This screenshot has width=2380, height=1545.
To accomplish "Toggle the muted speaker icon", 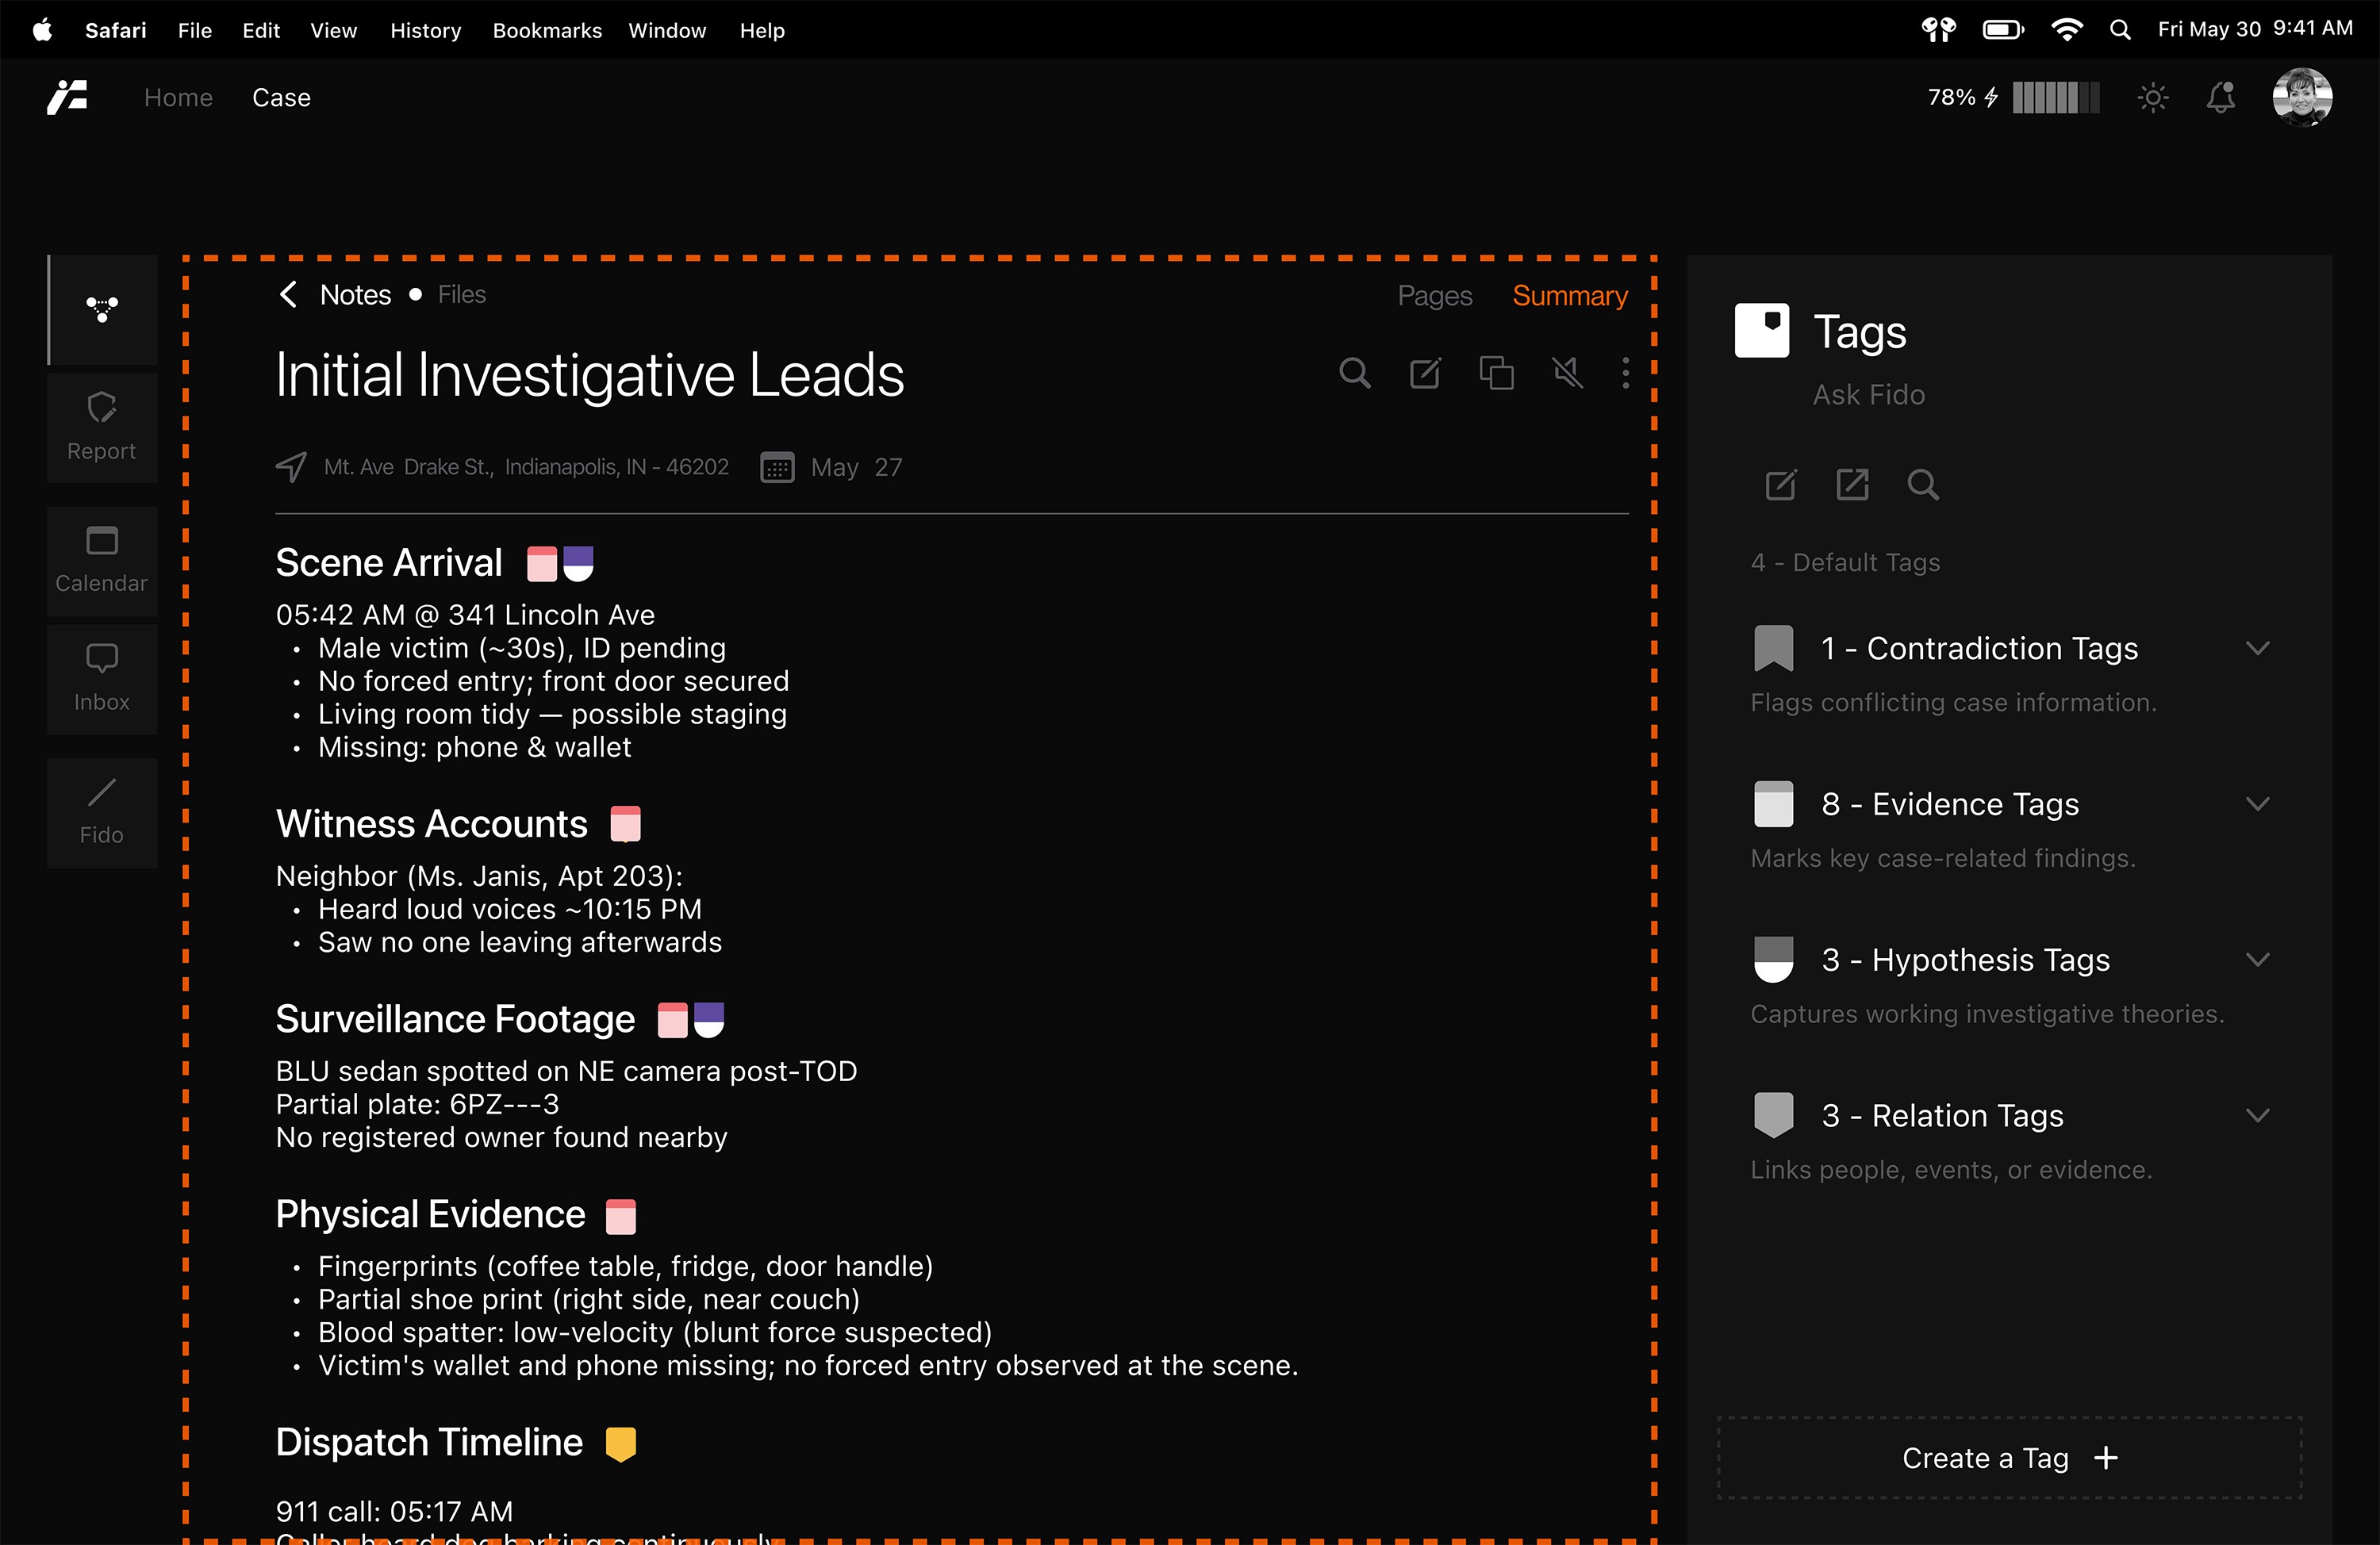I will click(1567, 373).
